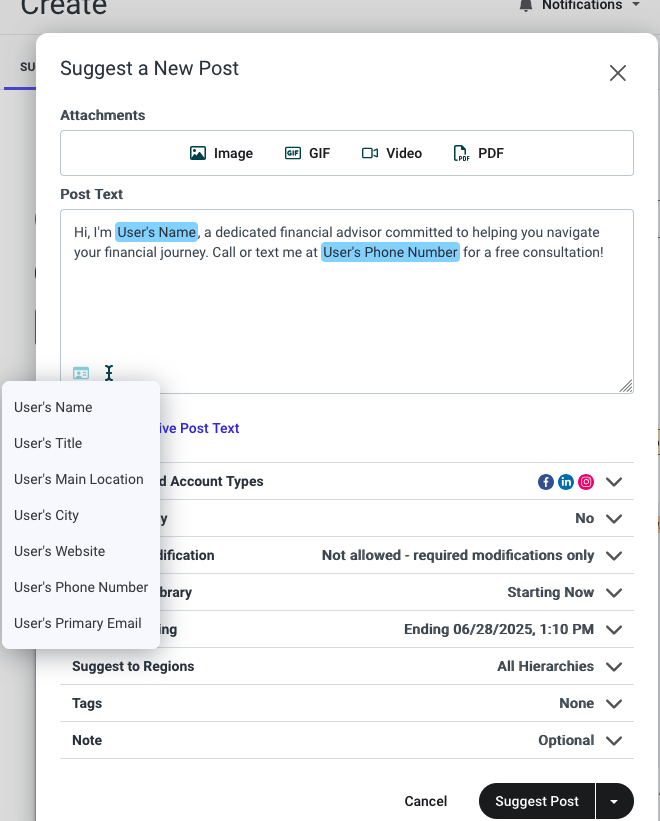Attach an Image to the post
This screenshot has height=821, width=660.
point(221,153)
